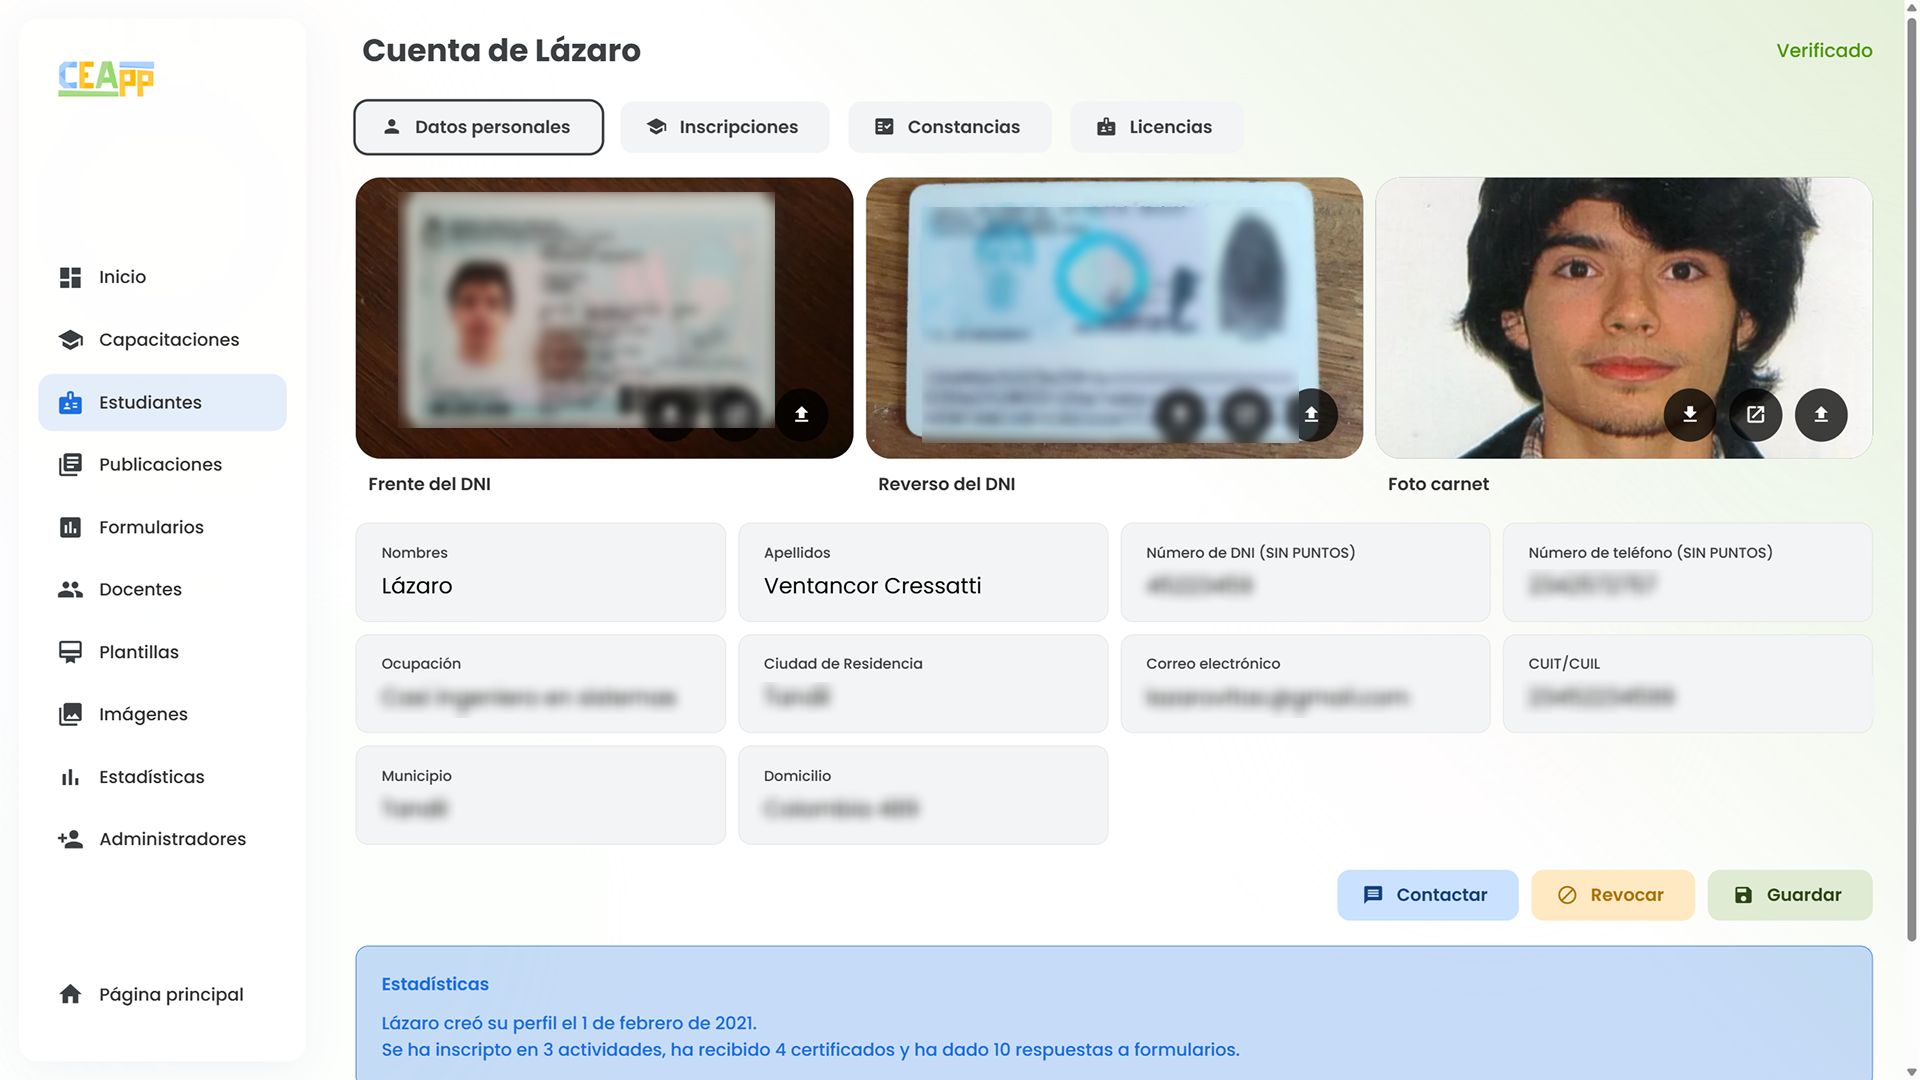This screenshot has width=1920, height=1080.
Task: Click the badge icon in Licencias
Action: pyautogui.click(x=1106, y=127)
